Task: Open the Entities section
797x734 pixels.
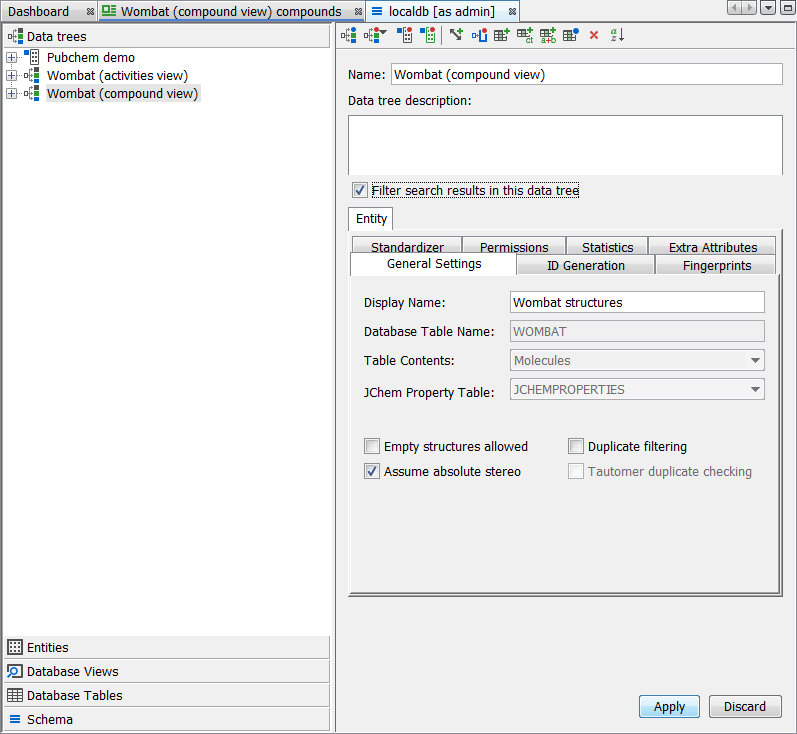Action: (x=167, y=647)
